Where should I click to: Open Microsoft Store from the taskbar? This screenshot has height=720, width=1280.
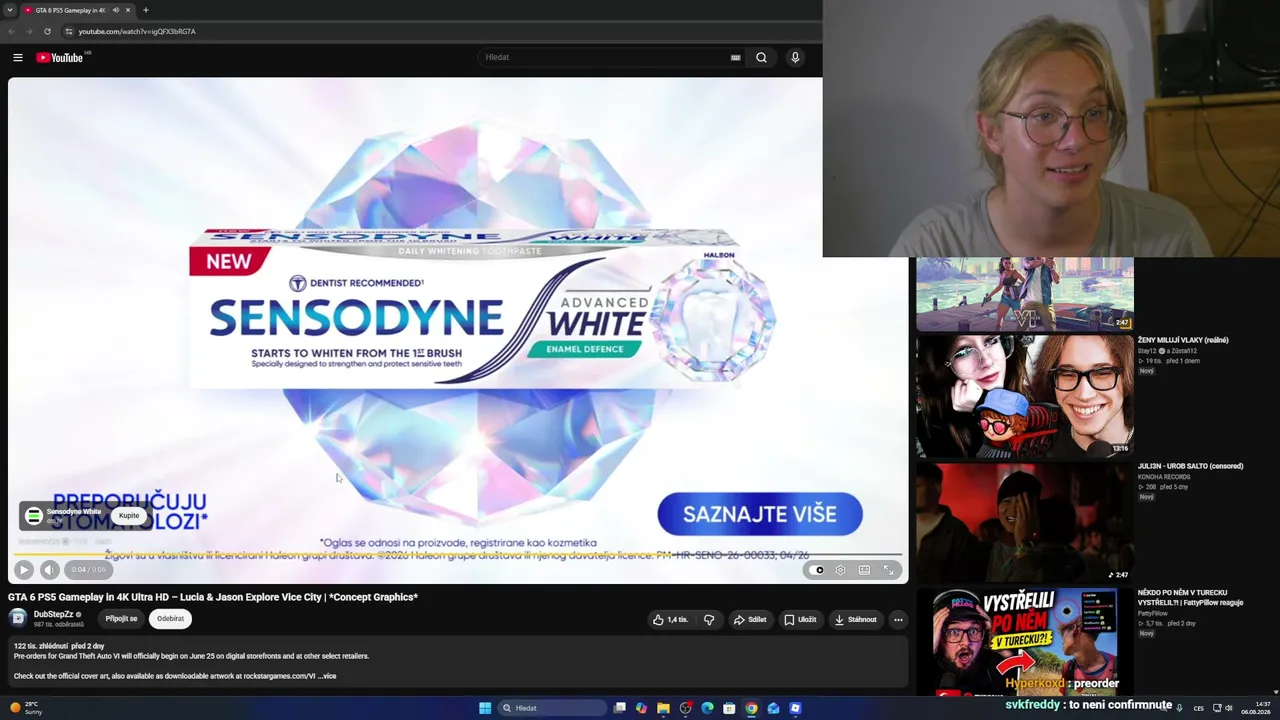coord(729,708)
